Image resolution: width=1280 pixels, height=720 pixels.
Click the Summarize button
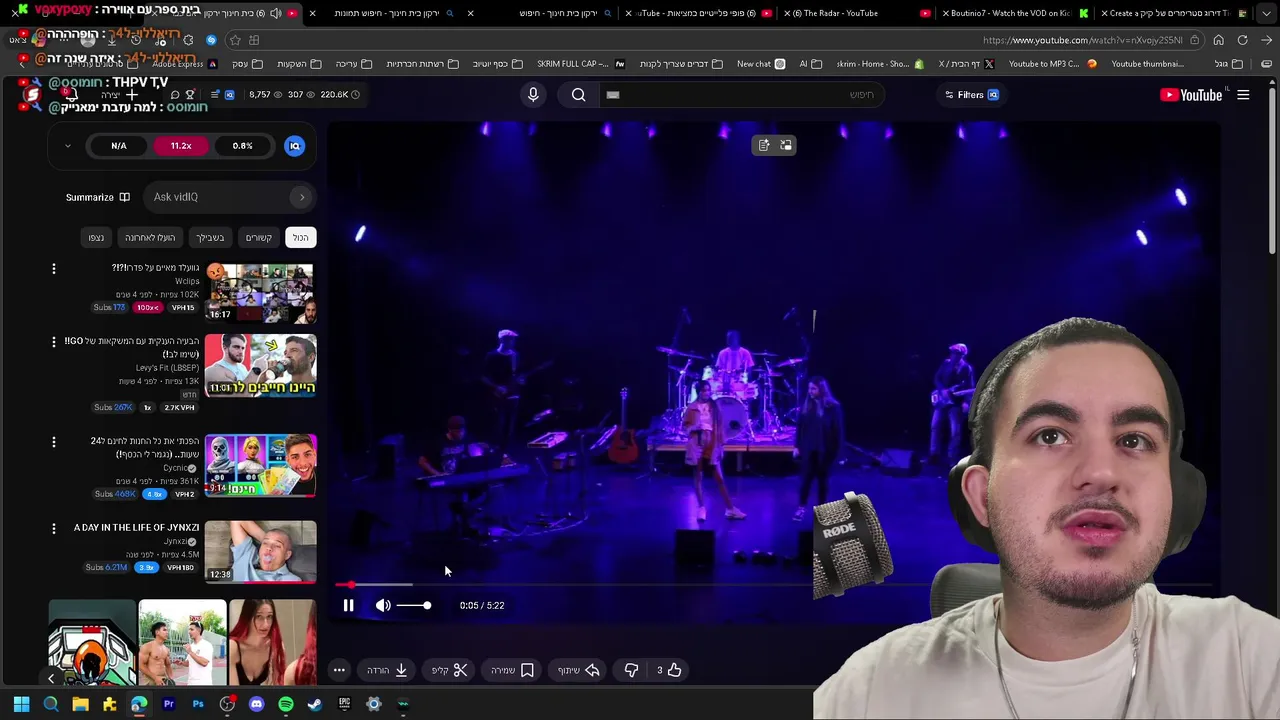pos(98,197)
